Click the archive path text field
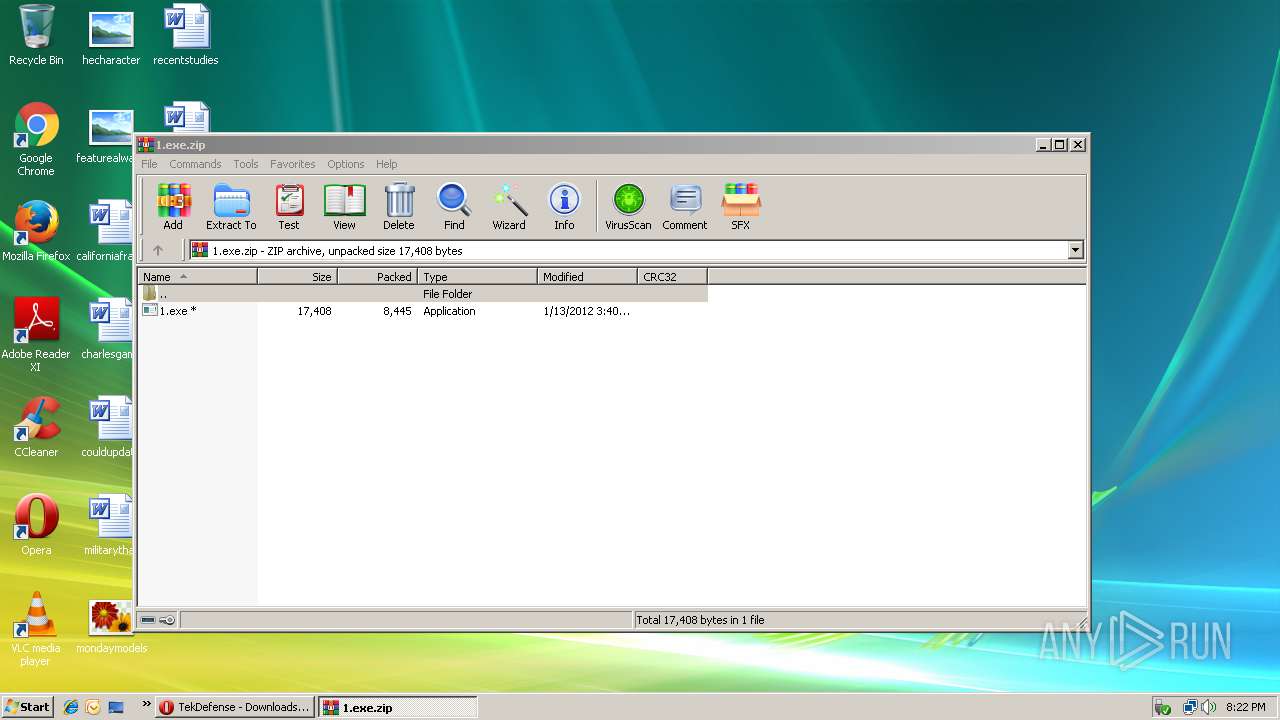The image size is (1280, 720). point(628,251)
